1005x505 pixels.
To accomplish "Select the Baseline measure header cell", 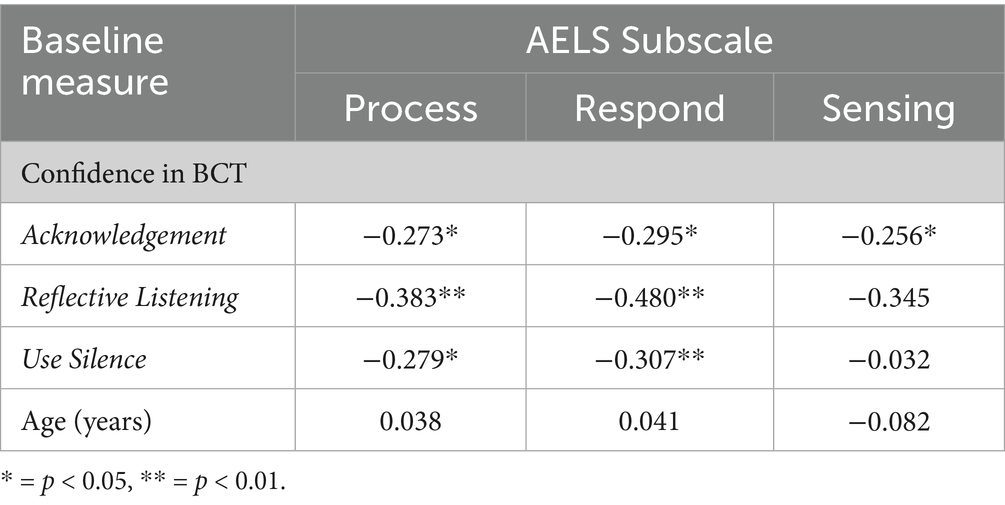I will click(x=148, y=73).
